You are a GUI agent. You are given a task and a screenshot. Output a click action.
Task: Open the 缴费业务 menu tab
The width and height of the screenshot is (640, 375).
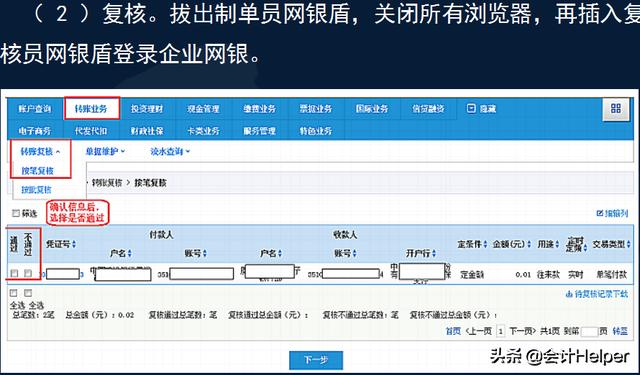[260, 109]
